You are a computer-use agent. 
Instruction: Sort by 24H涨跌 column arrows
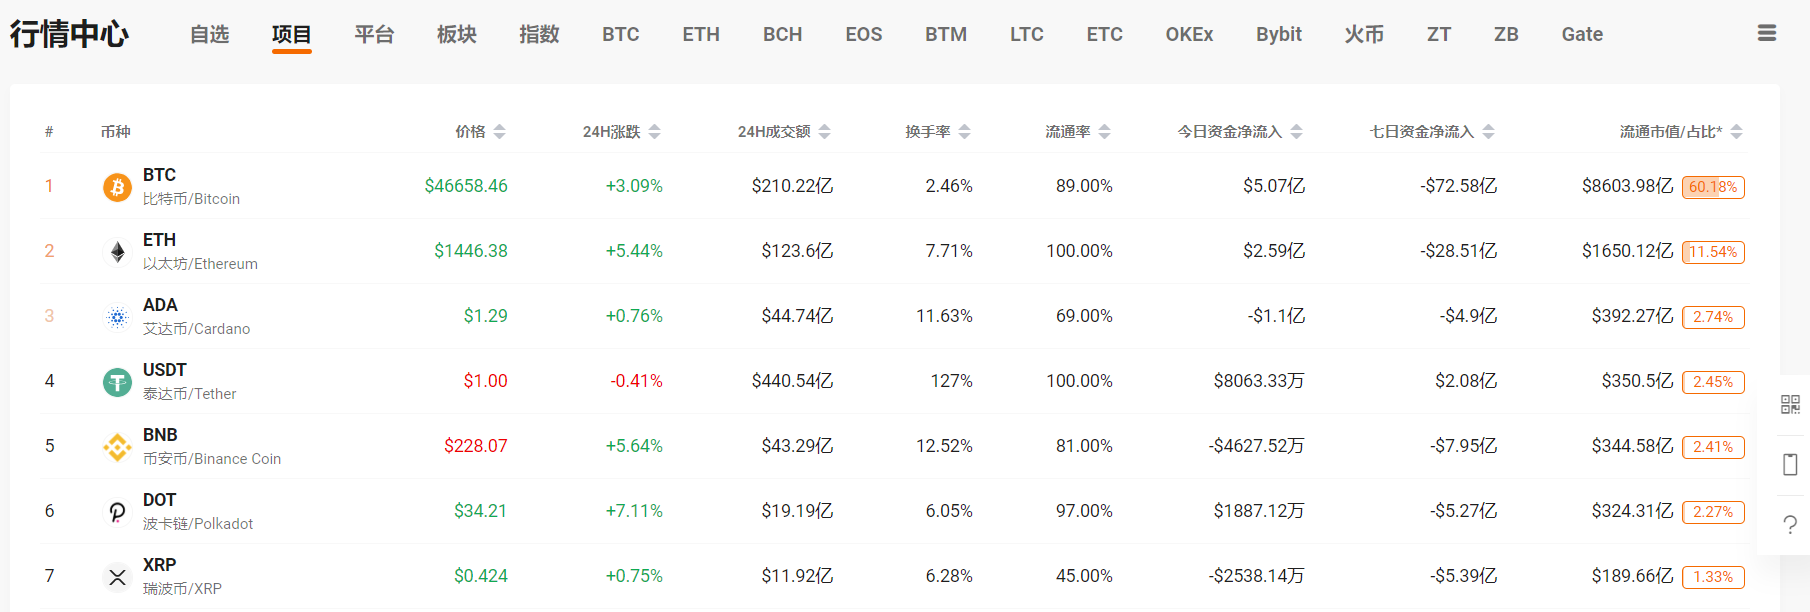pos(654,132)
